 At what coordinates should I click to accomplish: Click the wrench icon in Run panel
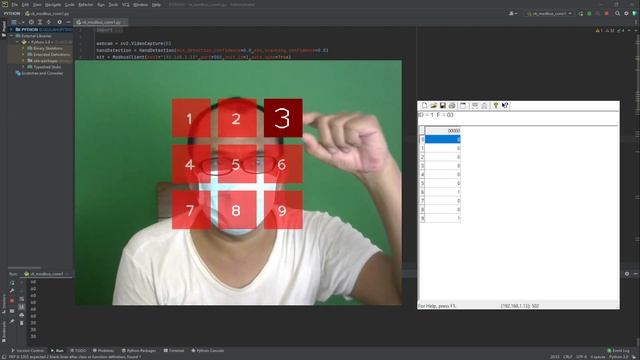tap(12, 291)
